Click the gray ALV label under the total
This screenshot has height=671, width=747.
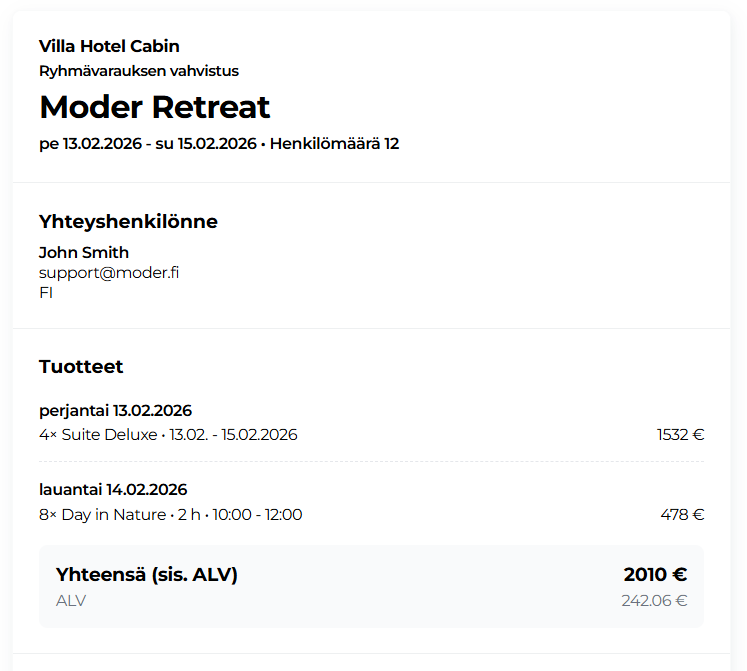[71, 601]
